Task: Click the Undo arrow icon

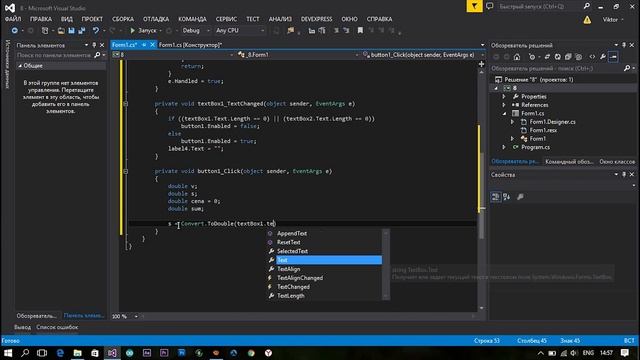Action: pos(96,31)
